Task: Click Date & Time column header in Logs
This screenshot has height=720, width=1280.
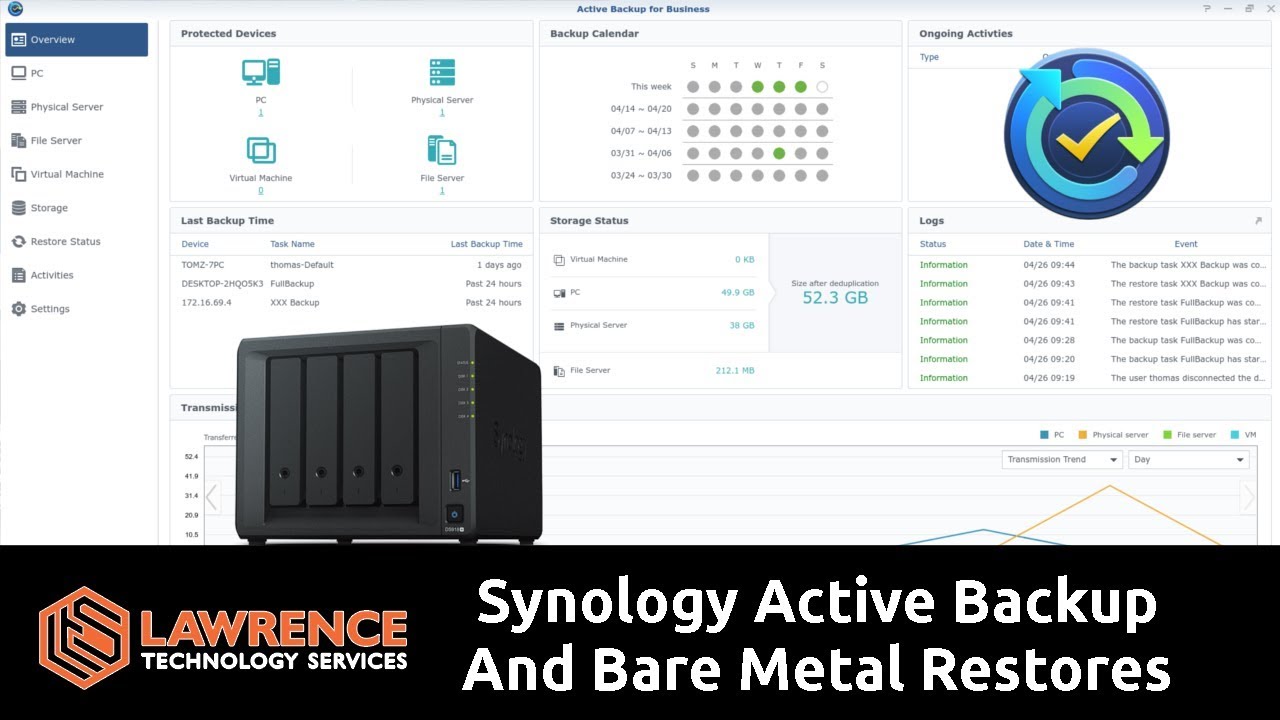Action: [1048, 244]
